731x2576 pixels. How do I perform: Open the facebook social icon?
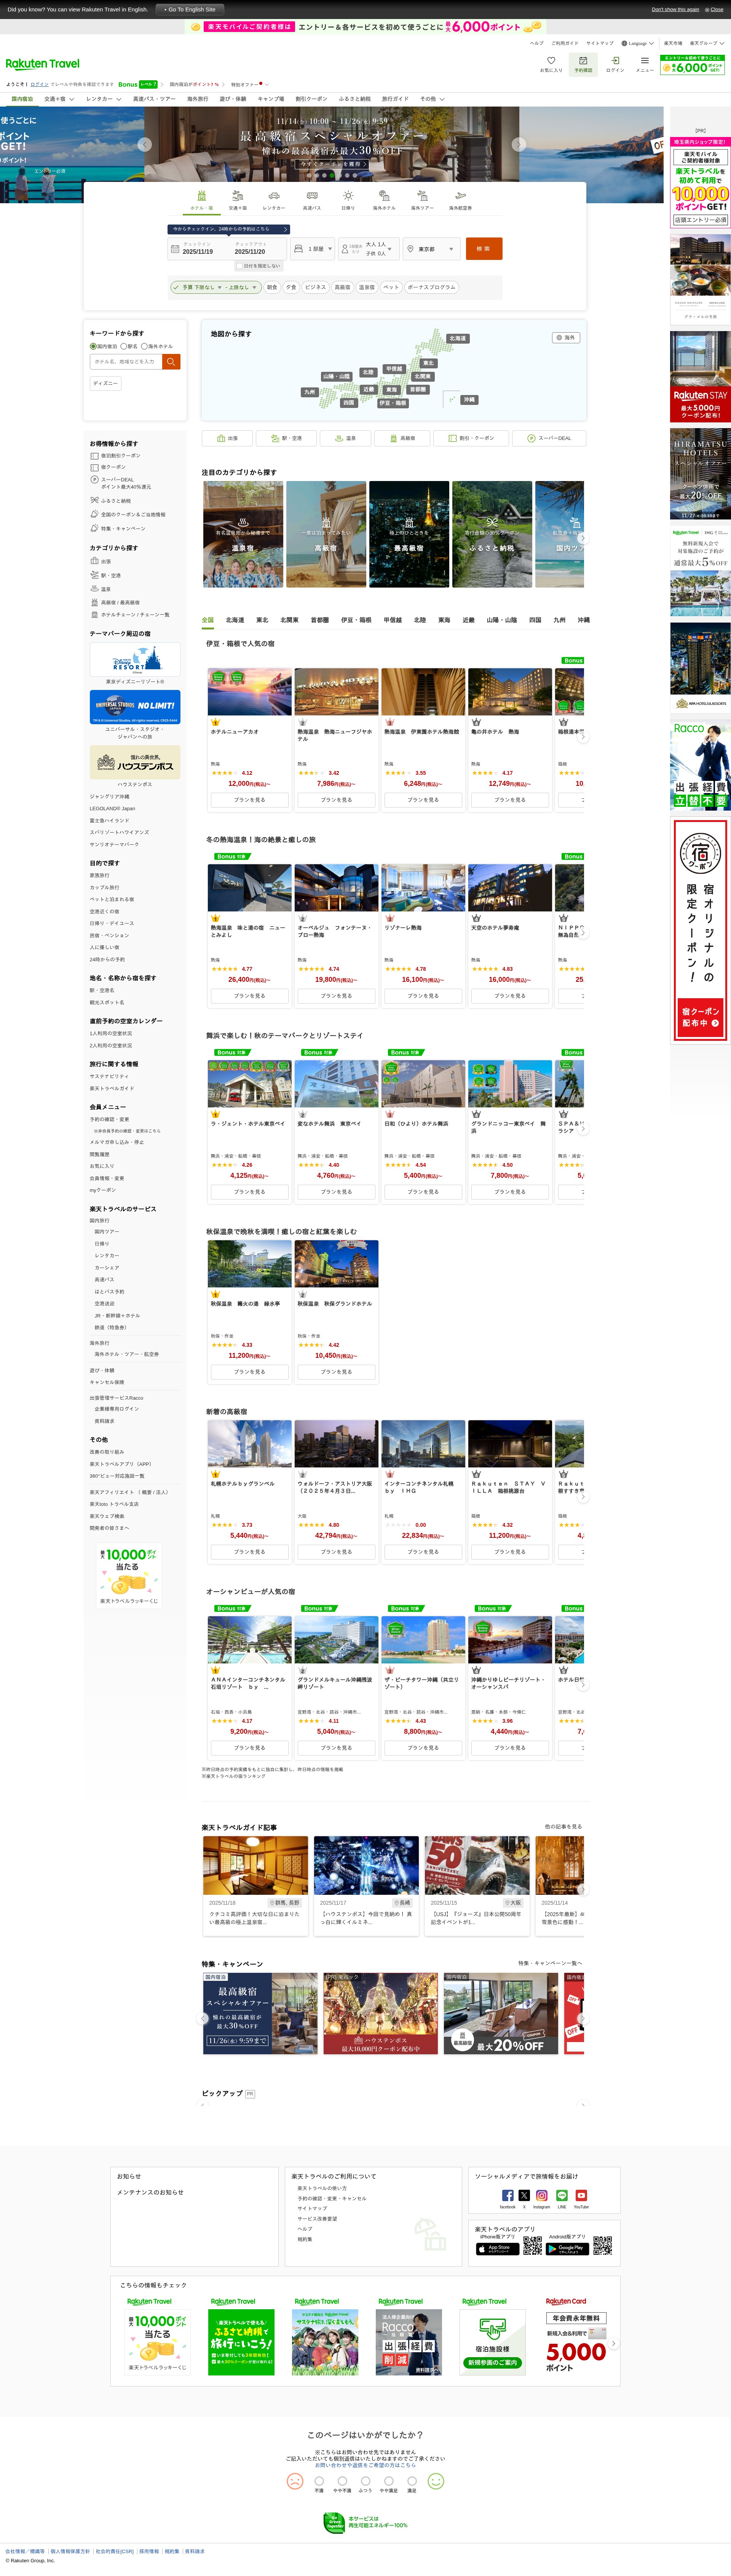(x=507, y=2196)
